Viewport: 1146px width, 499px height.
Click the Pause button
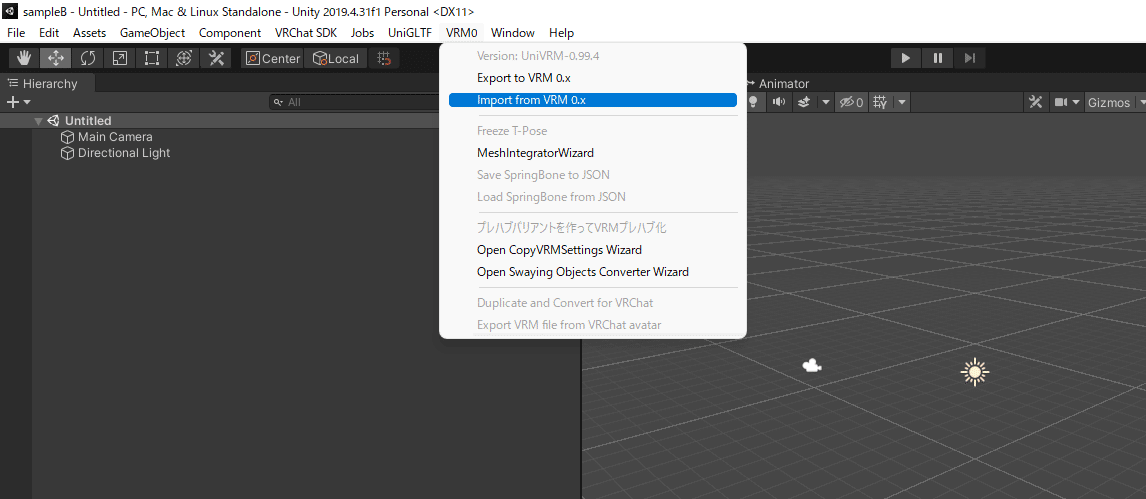[938, 58]
